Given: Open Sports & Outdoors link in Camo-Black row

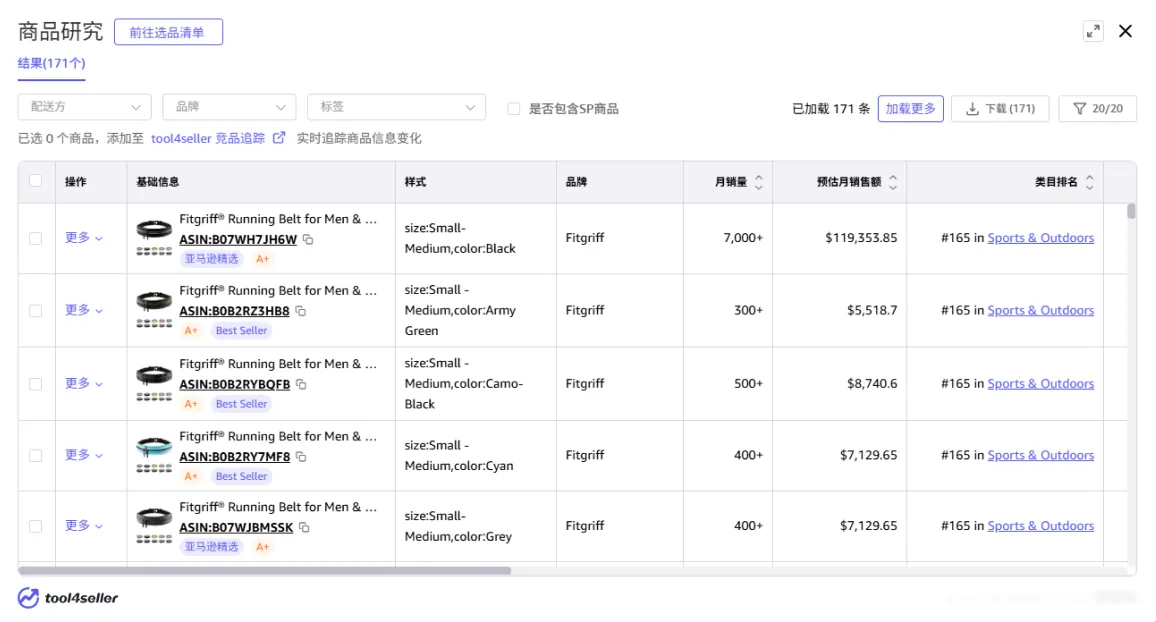Looking at the screenshot, I should click(1040, 383).
